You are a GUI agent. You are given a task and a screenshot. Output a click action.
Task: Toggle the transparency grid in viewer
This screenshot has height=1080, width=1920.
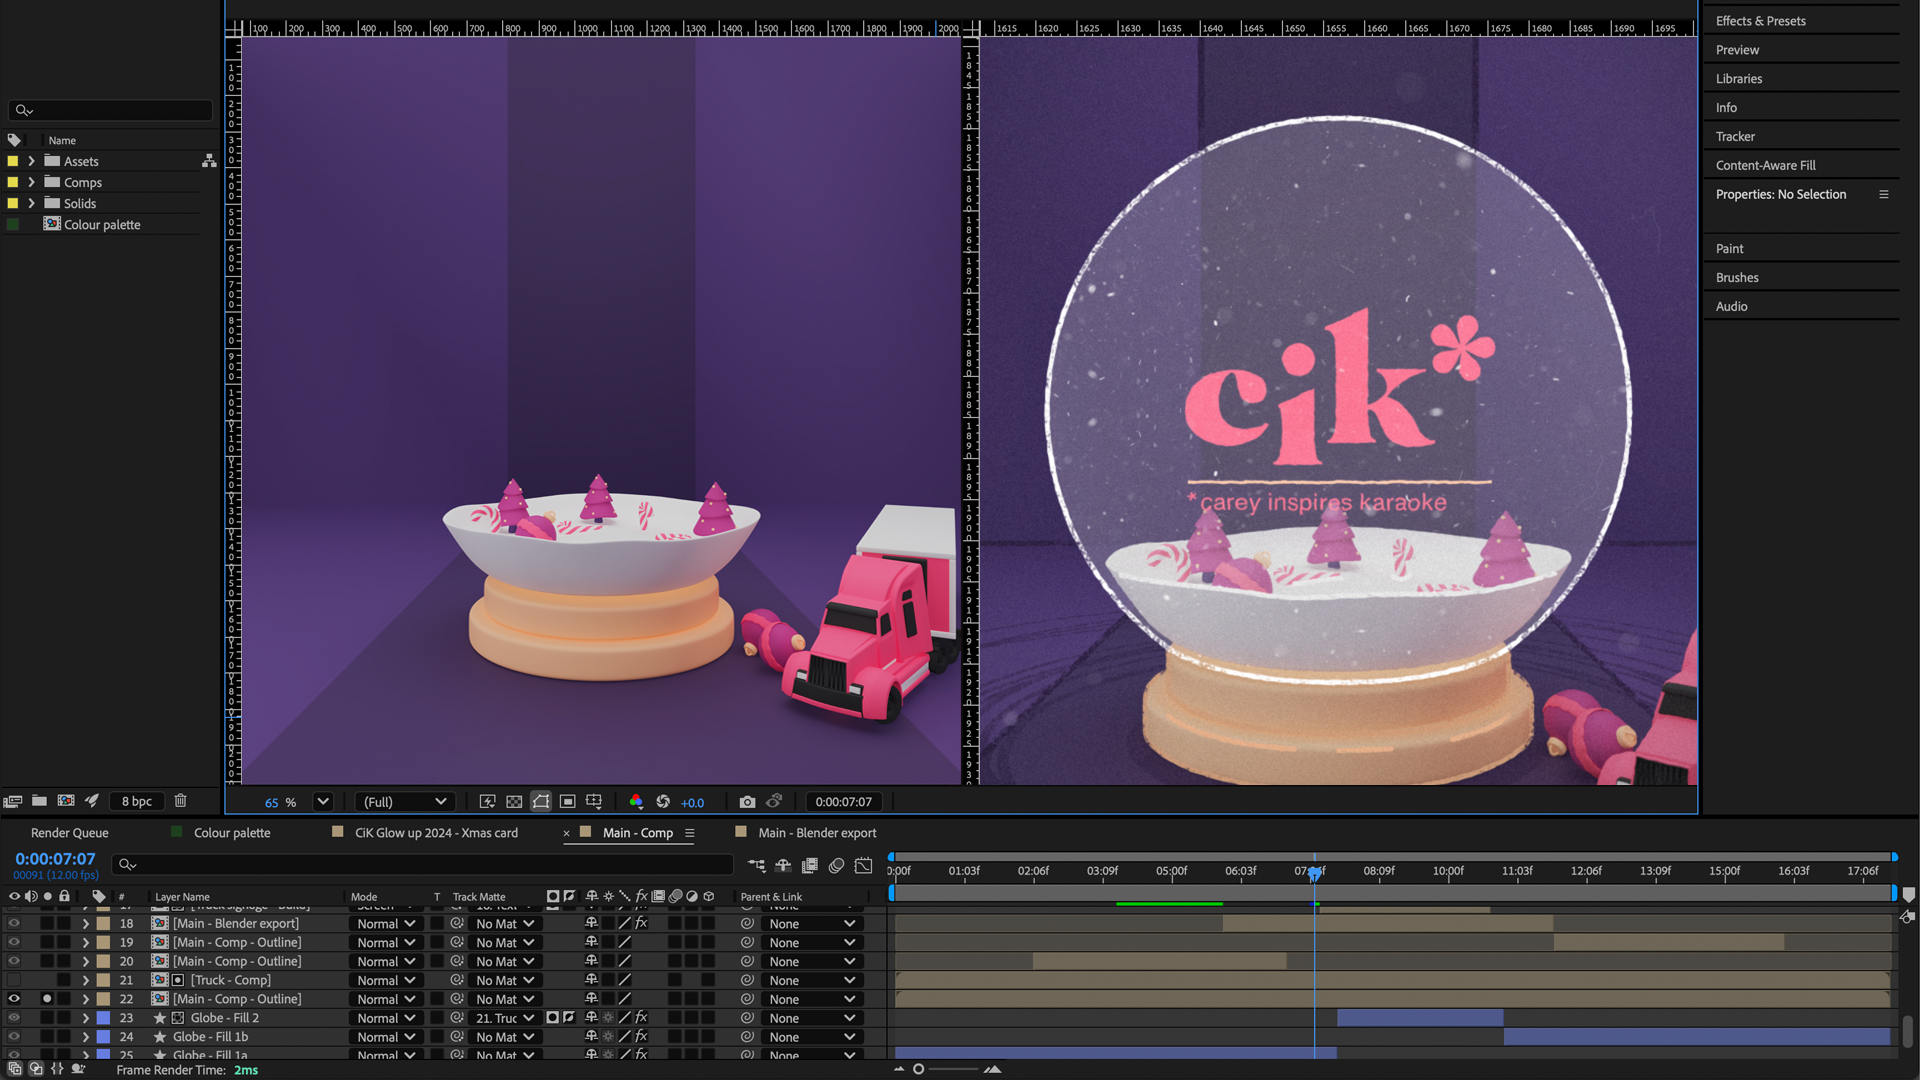(514, 802)
